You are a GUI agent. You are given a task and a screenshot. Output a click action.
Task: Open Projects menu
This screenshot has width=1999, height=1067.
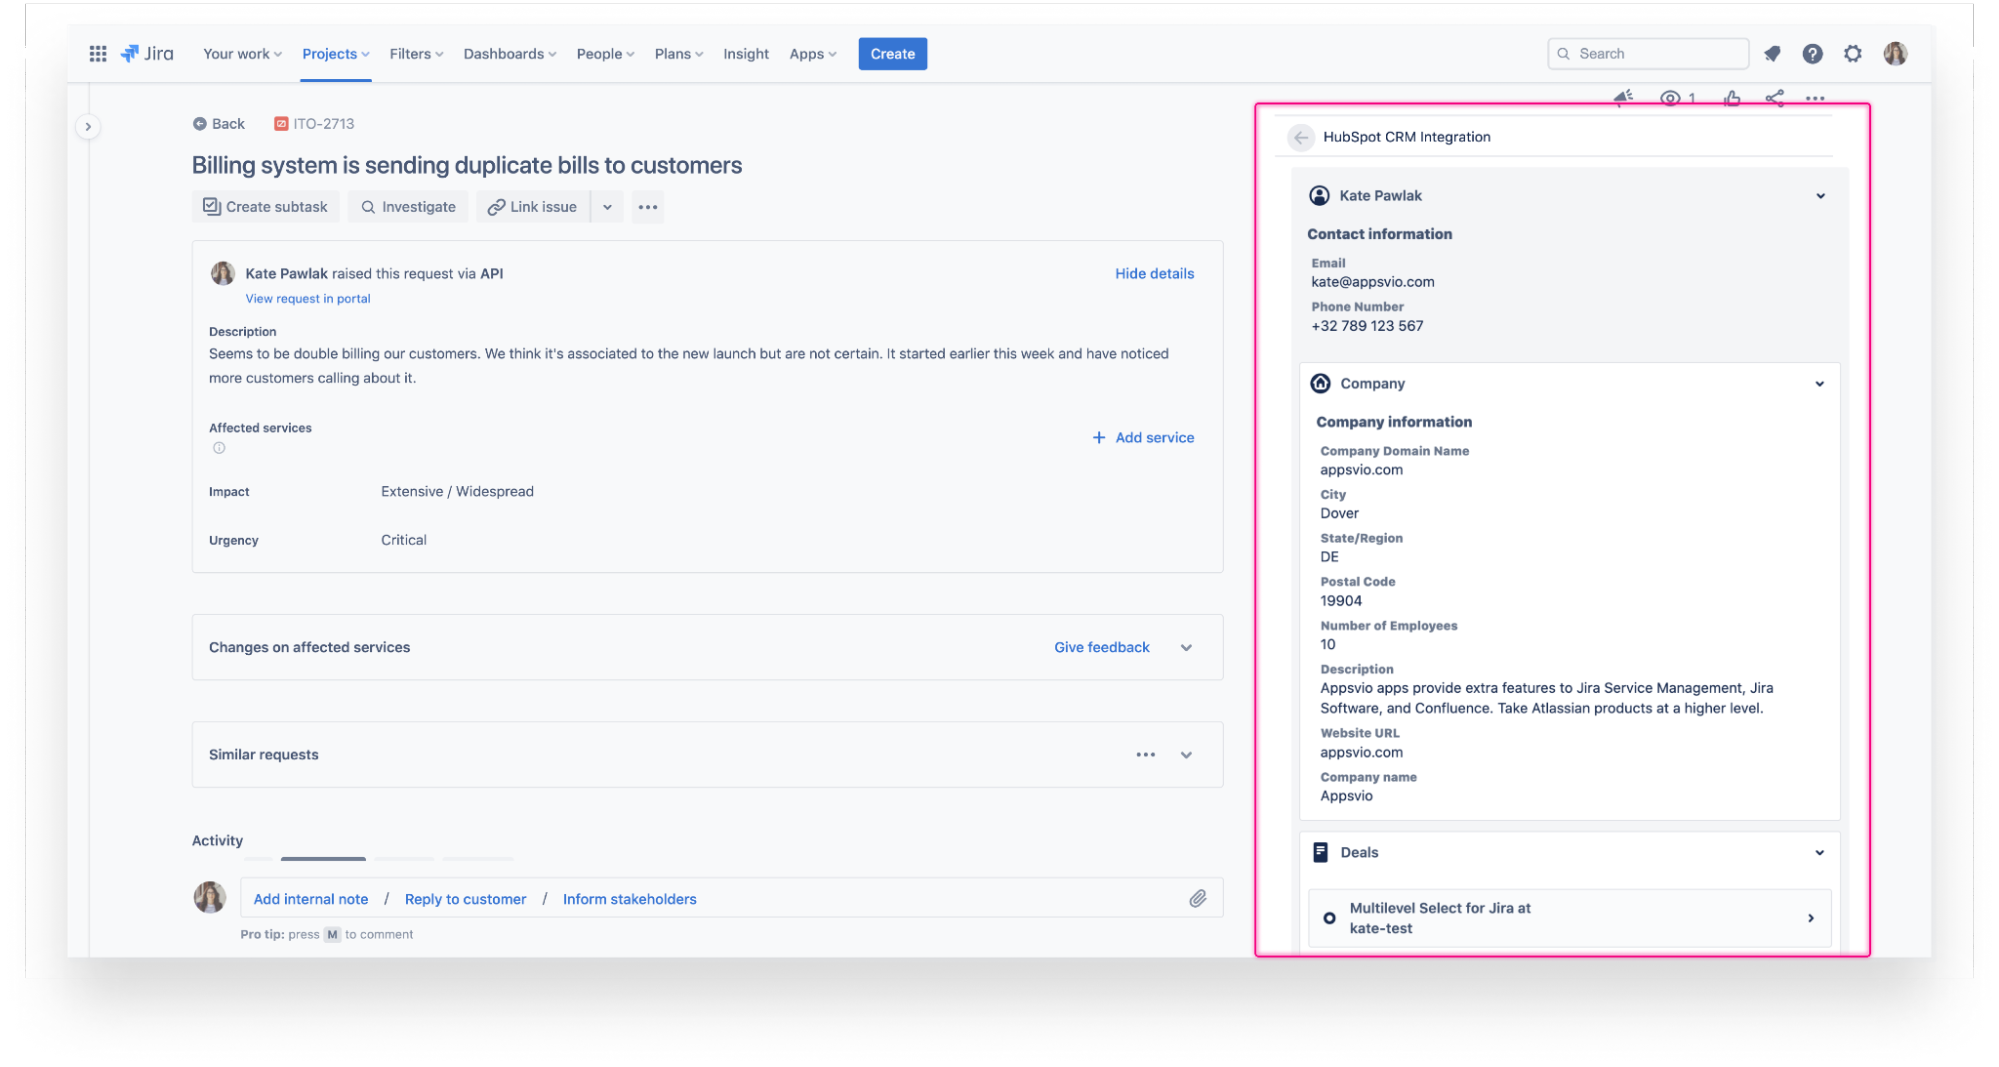pyautogui.click(x=336, y=54)
